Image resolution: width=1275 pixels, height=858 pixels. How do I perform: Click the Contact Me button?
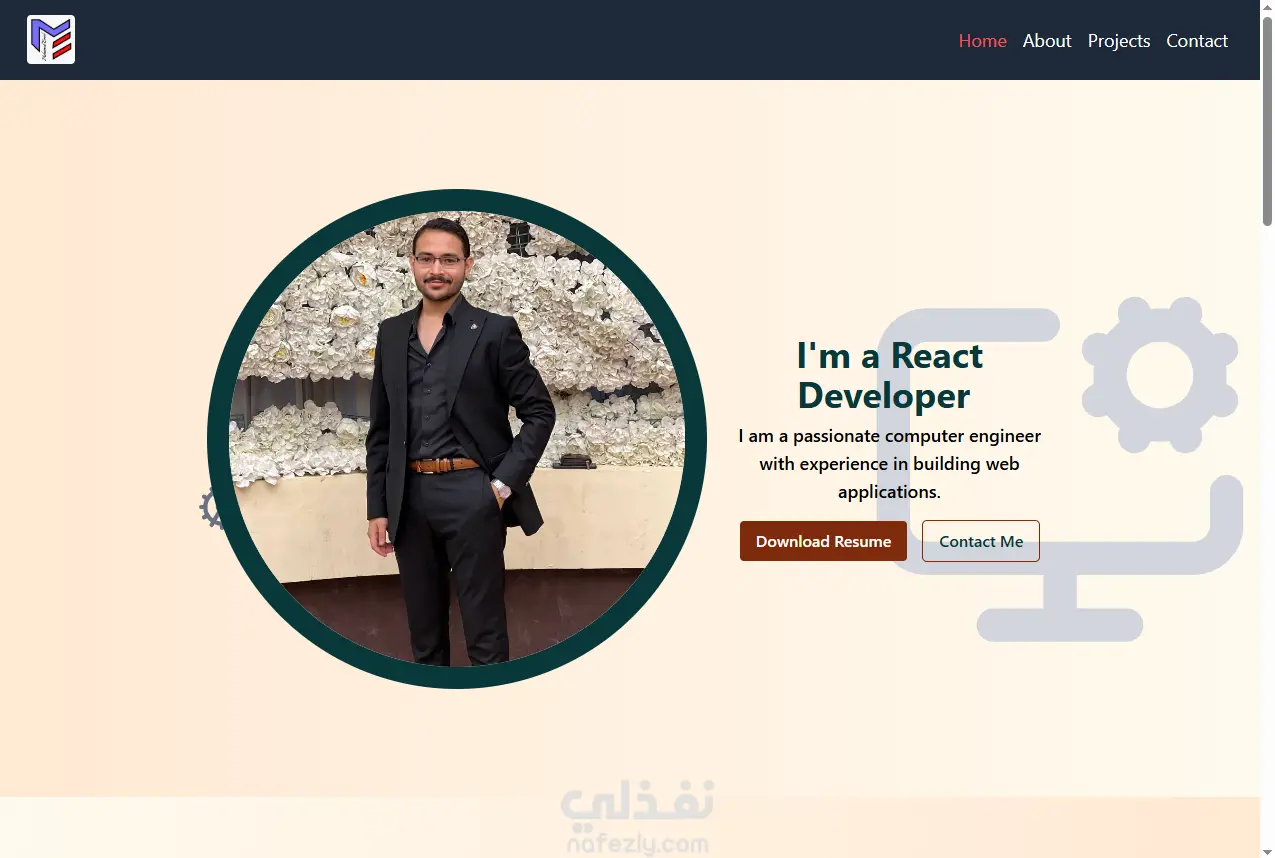(980, 541)
